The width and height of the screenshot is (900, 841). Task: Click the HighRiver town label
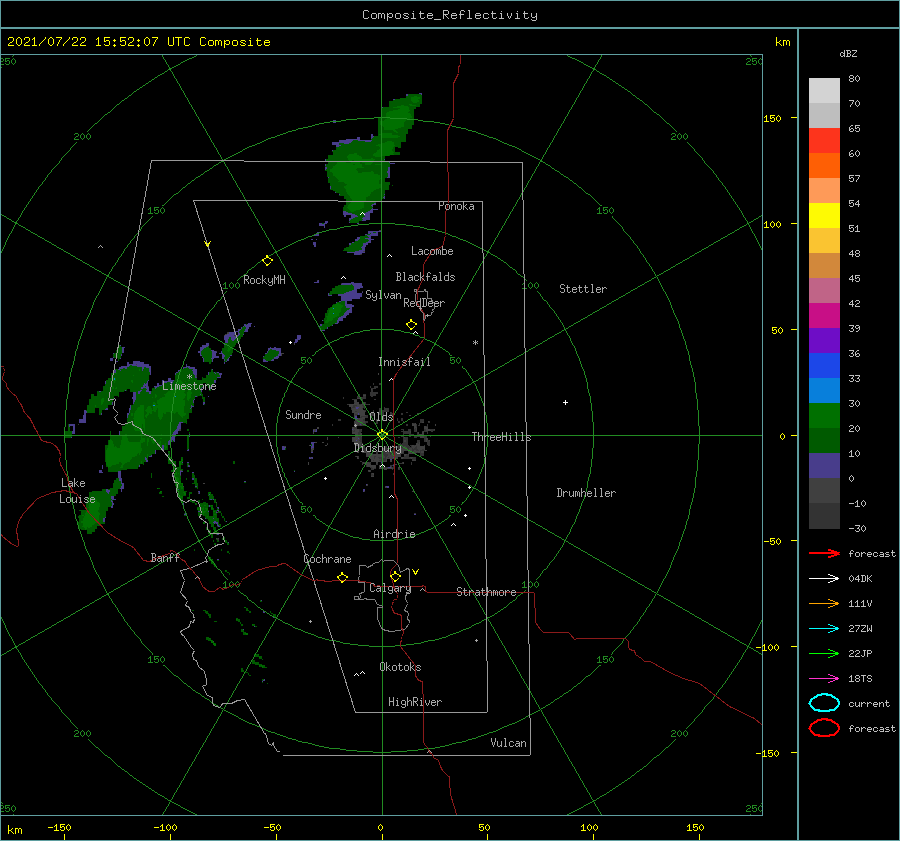coord(414,702)
